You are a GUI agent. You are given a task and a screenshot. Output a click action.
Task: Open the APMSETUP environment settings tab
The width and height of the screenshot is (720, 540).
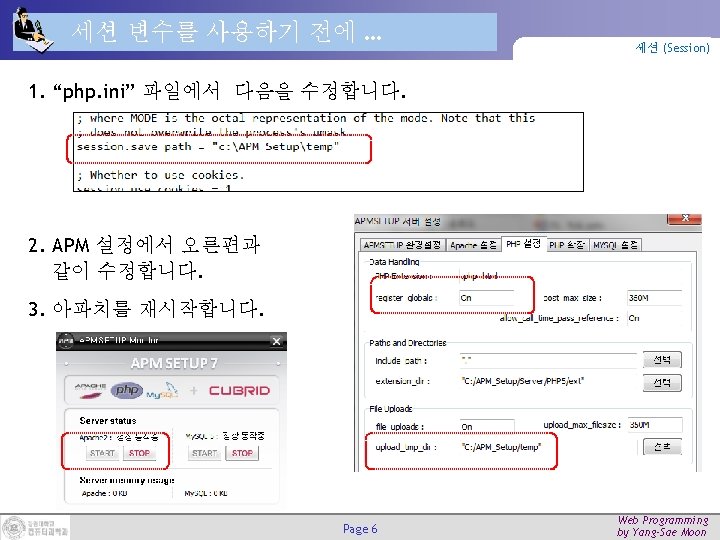[x=402, y=245]
